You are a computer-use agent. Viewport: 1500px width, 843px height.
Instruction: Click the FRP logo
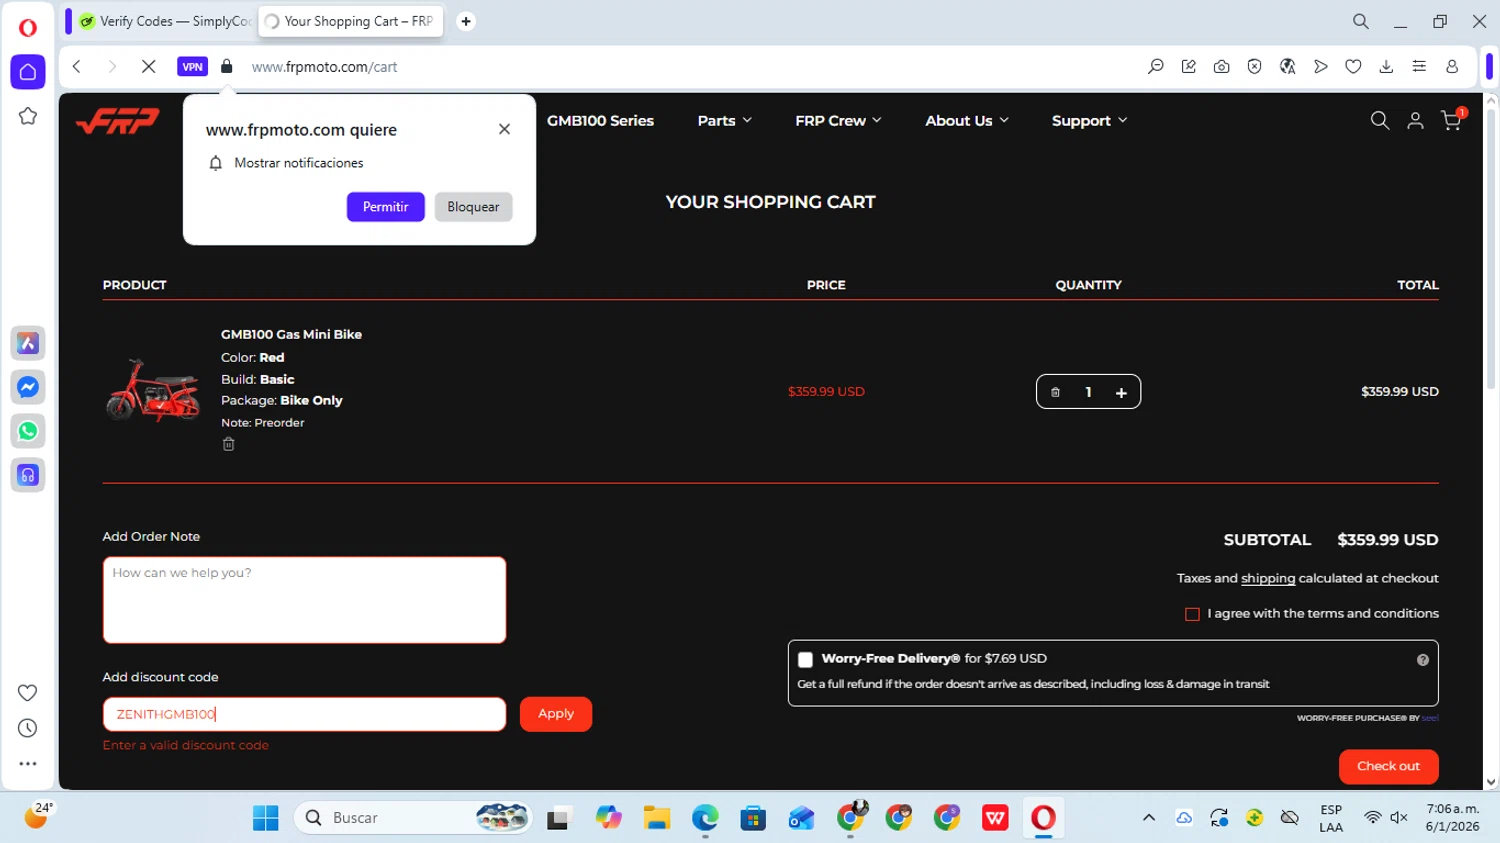(118, 121)
